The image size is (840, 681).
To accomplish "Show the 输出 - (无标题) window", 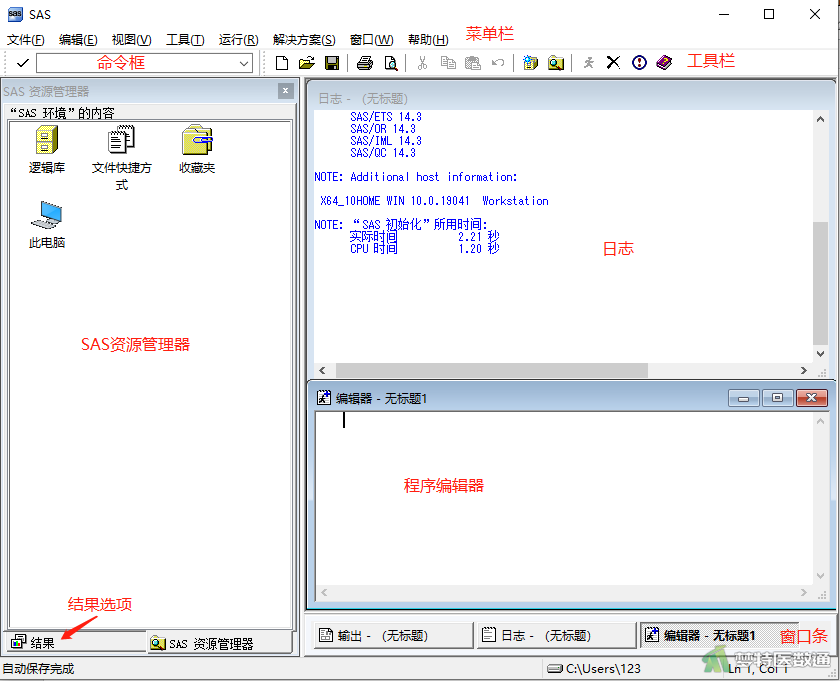I will 393,635.
